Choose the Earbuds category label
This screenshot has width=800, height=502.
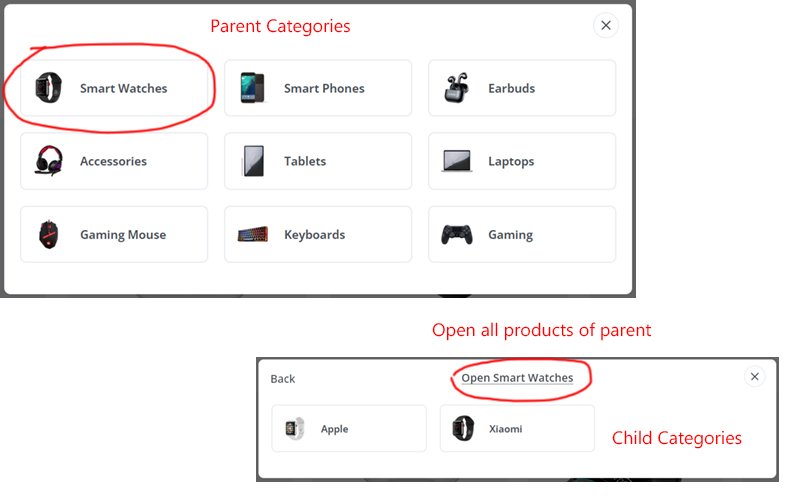[x=511, y=88]
